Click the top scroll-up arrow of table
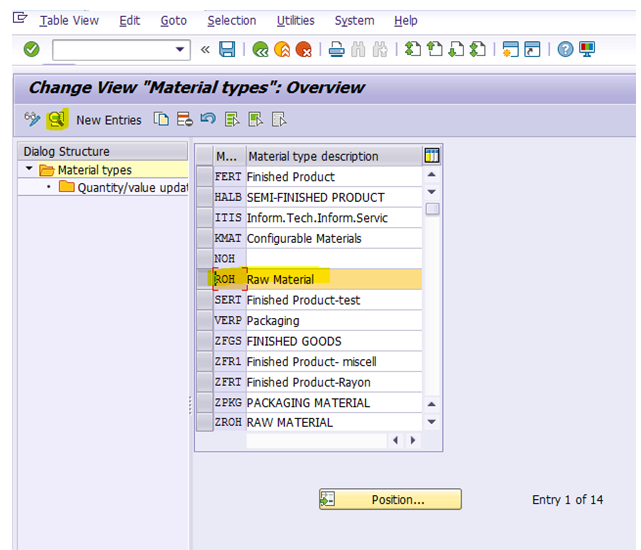Image resolution: width=641 pixels, height=550 pixels. 431,175
